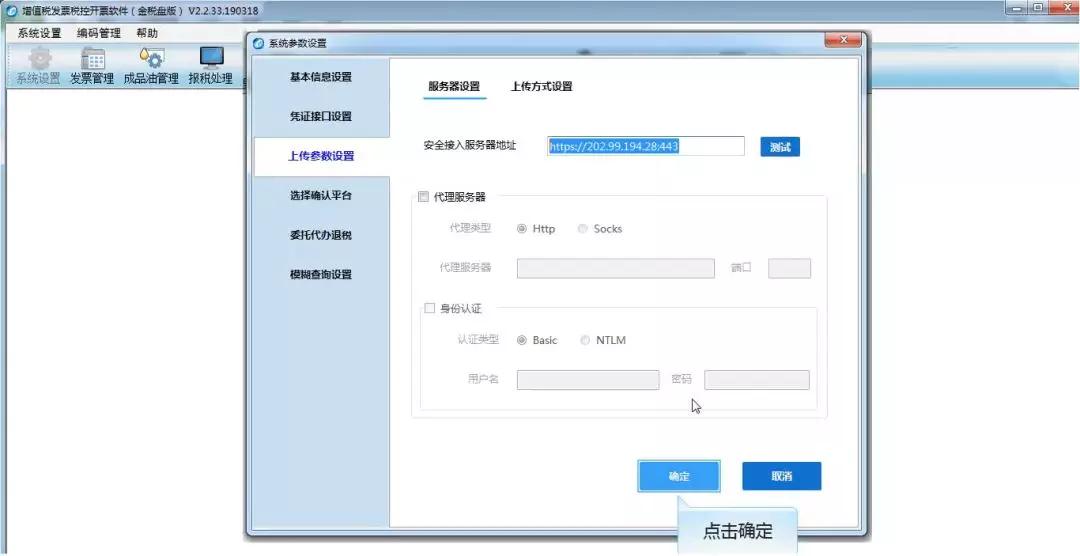Click the 测试 button
Image resolution: width=1080 pixels, height=556 pixels.
[x=780, y=147]
